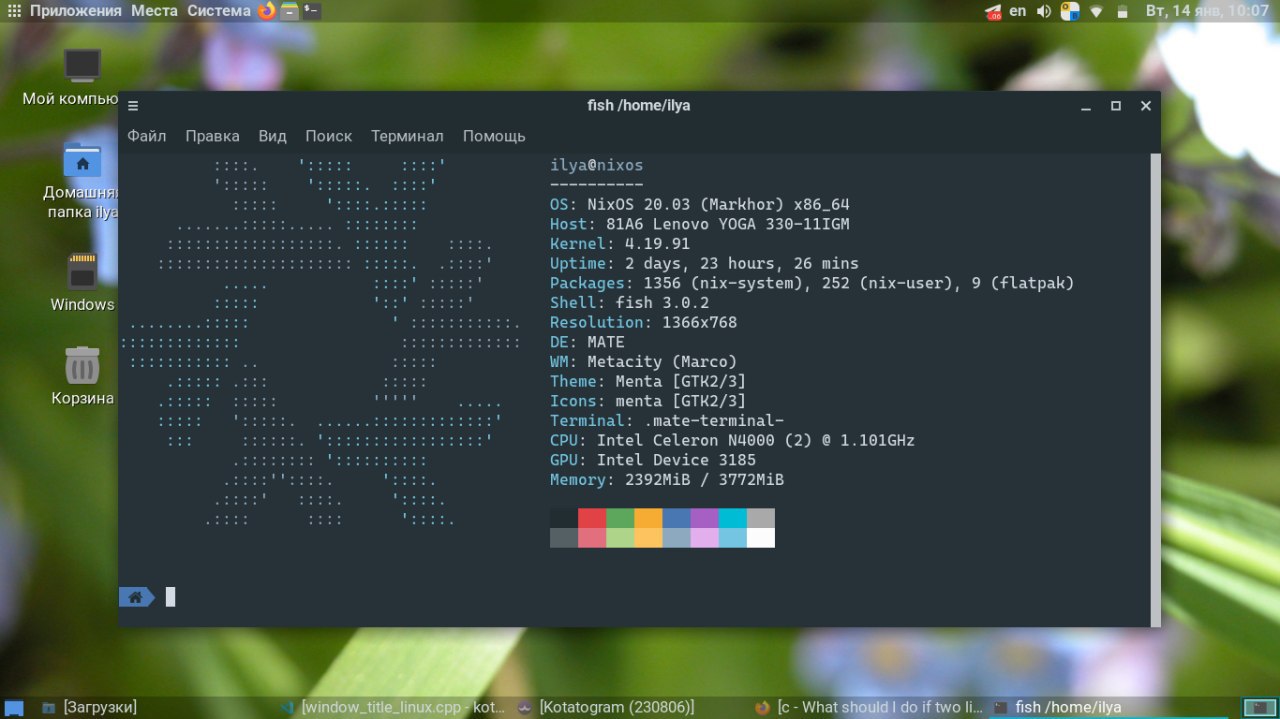Click the 'Host: 81A6 Lenovo YOGA' line

coord(700,224)
